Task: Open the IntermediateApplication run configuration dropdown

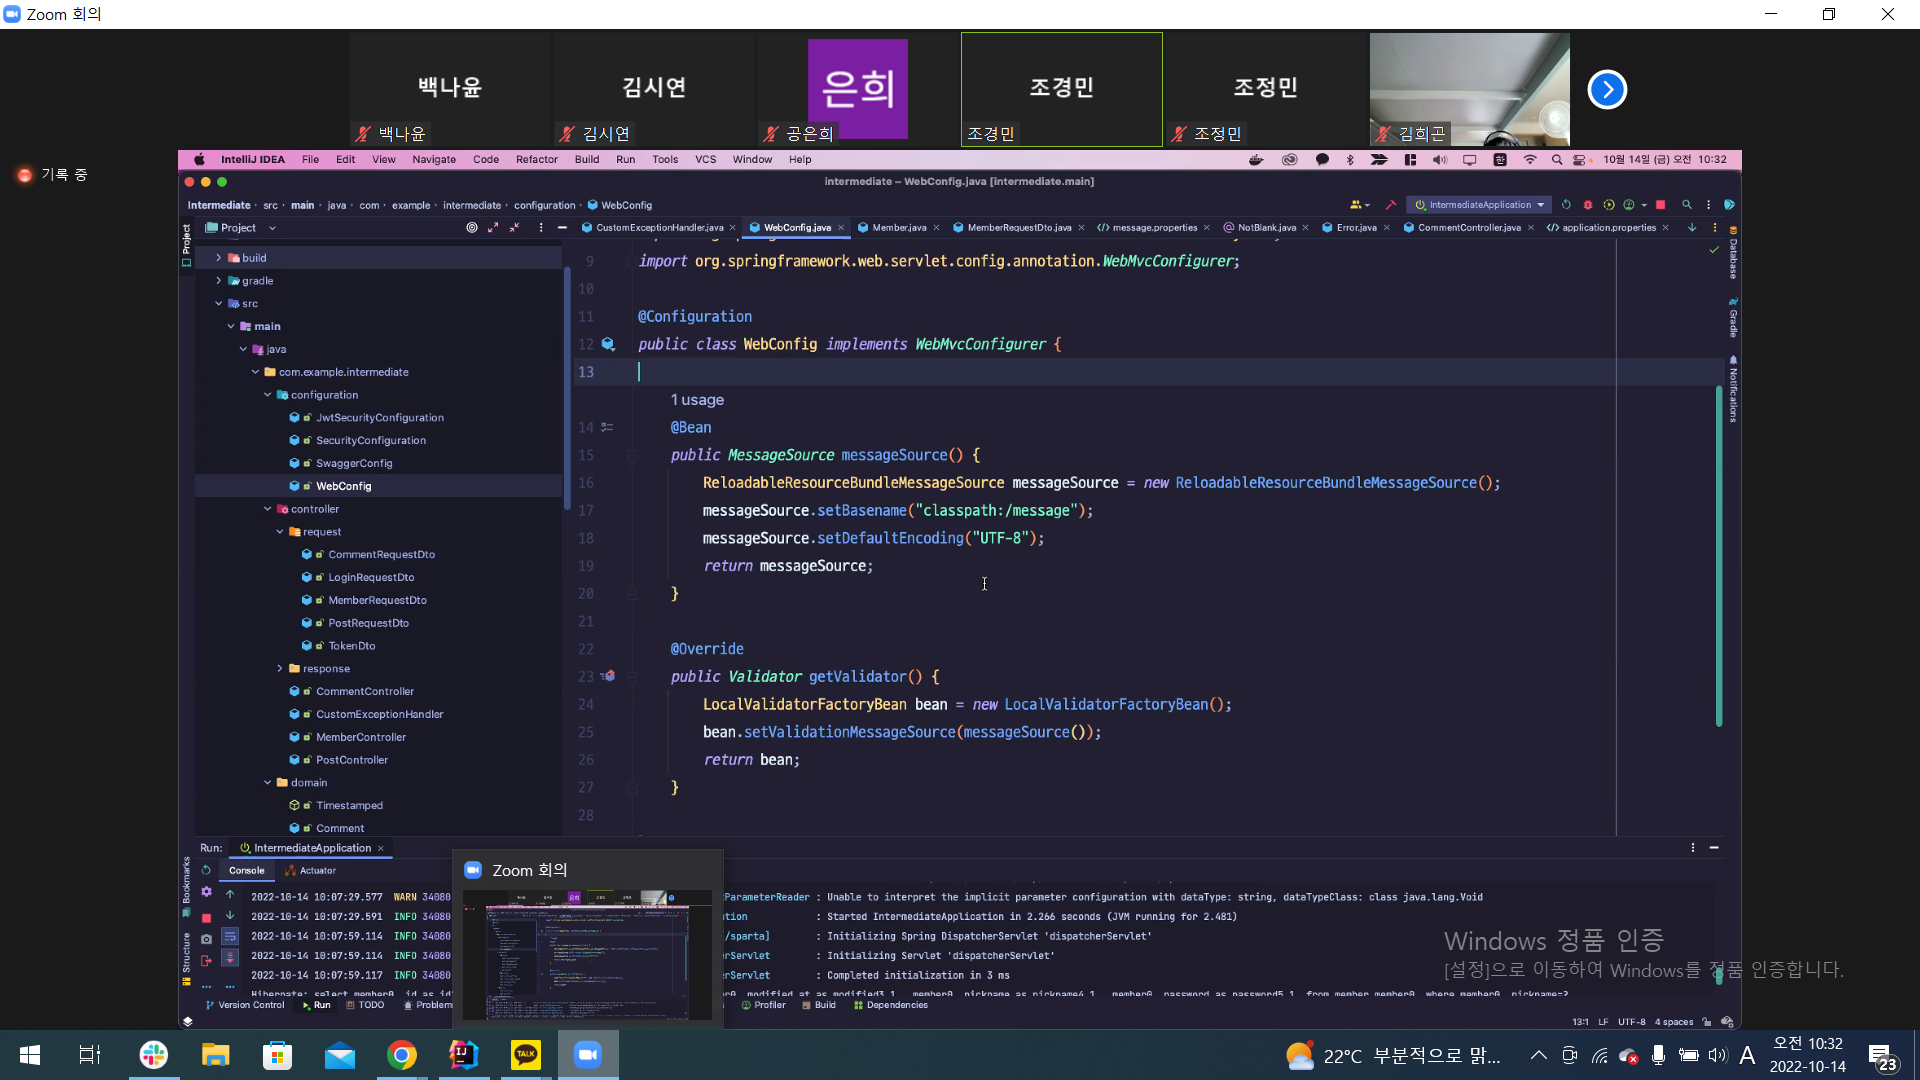Action: pyautogui.click(x=1479, y=205)
